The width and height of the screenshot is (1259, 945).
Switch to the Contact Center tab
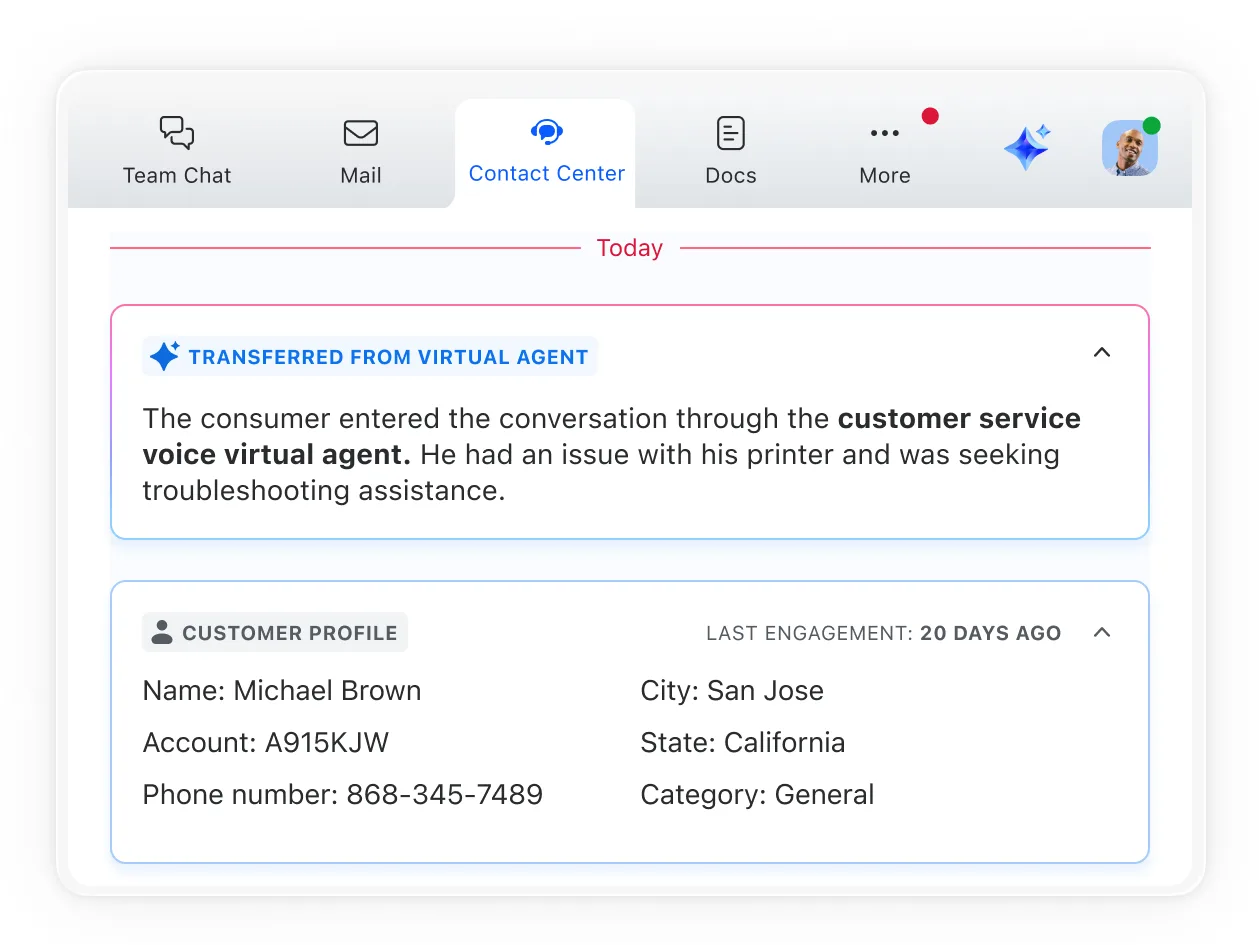(546, 152)
